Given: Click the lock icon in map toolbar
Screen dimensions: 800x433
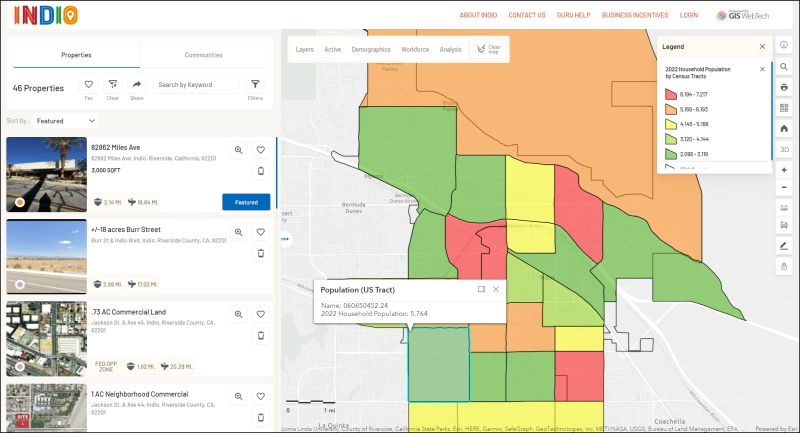Looking at the screenshot, I should tap(784, 266).
